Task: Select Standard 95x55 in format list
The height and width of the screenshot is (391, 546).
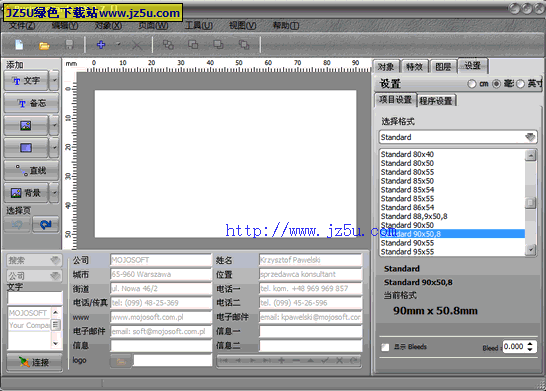Action: [452, 252]
